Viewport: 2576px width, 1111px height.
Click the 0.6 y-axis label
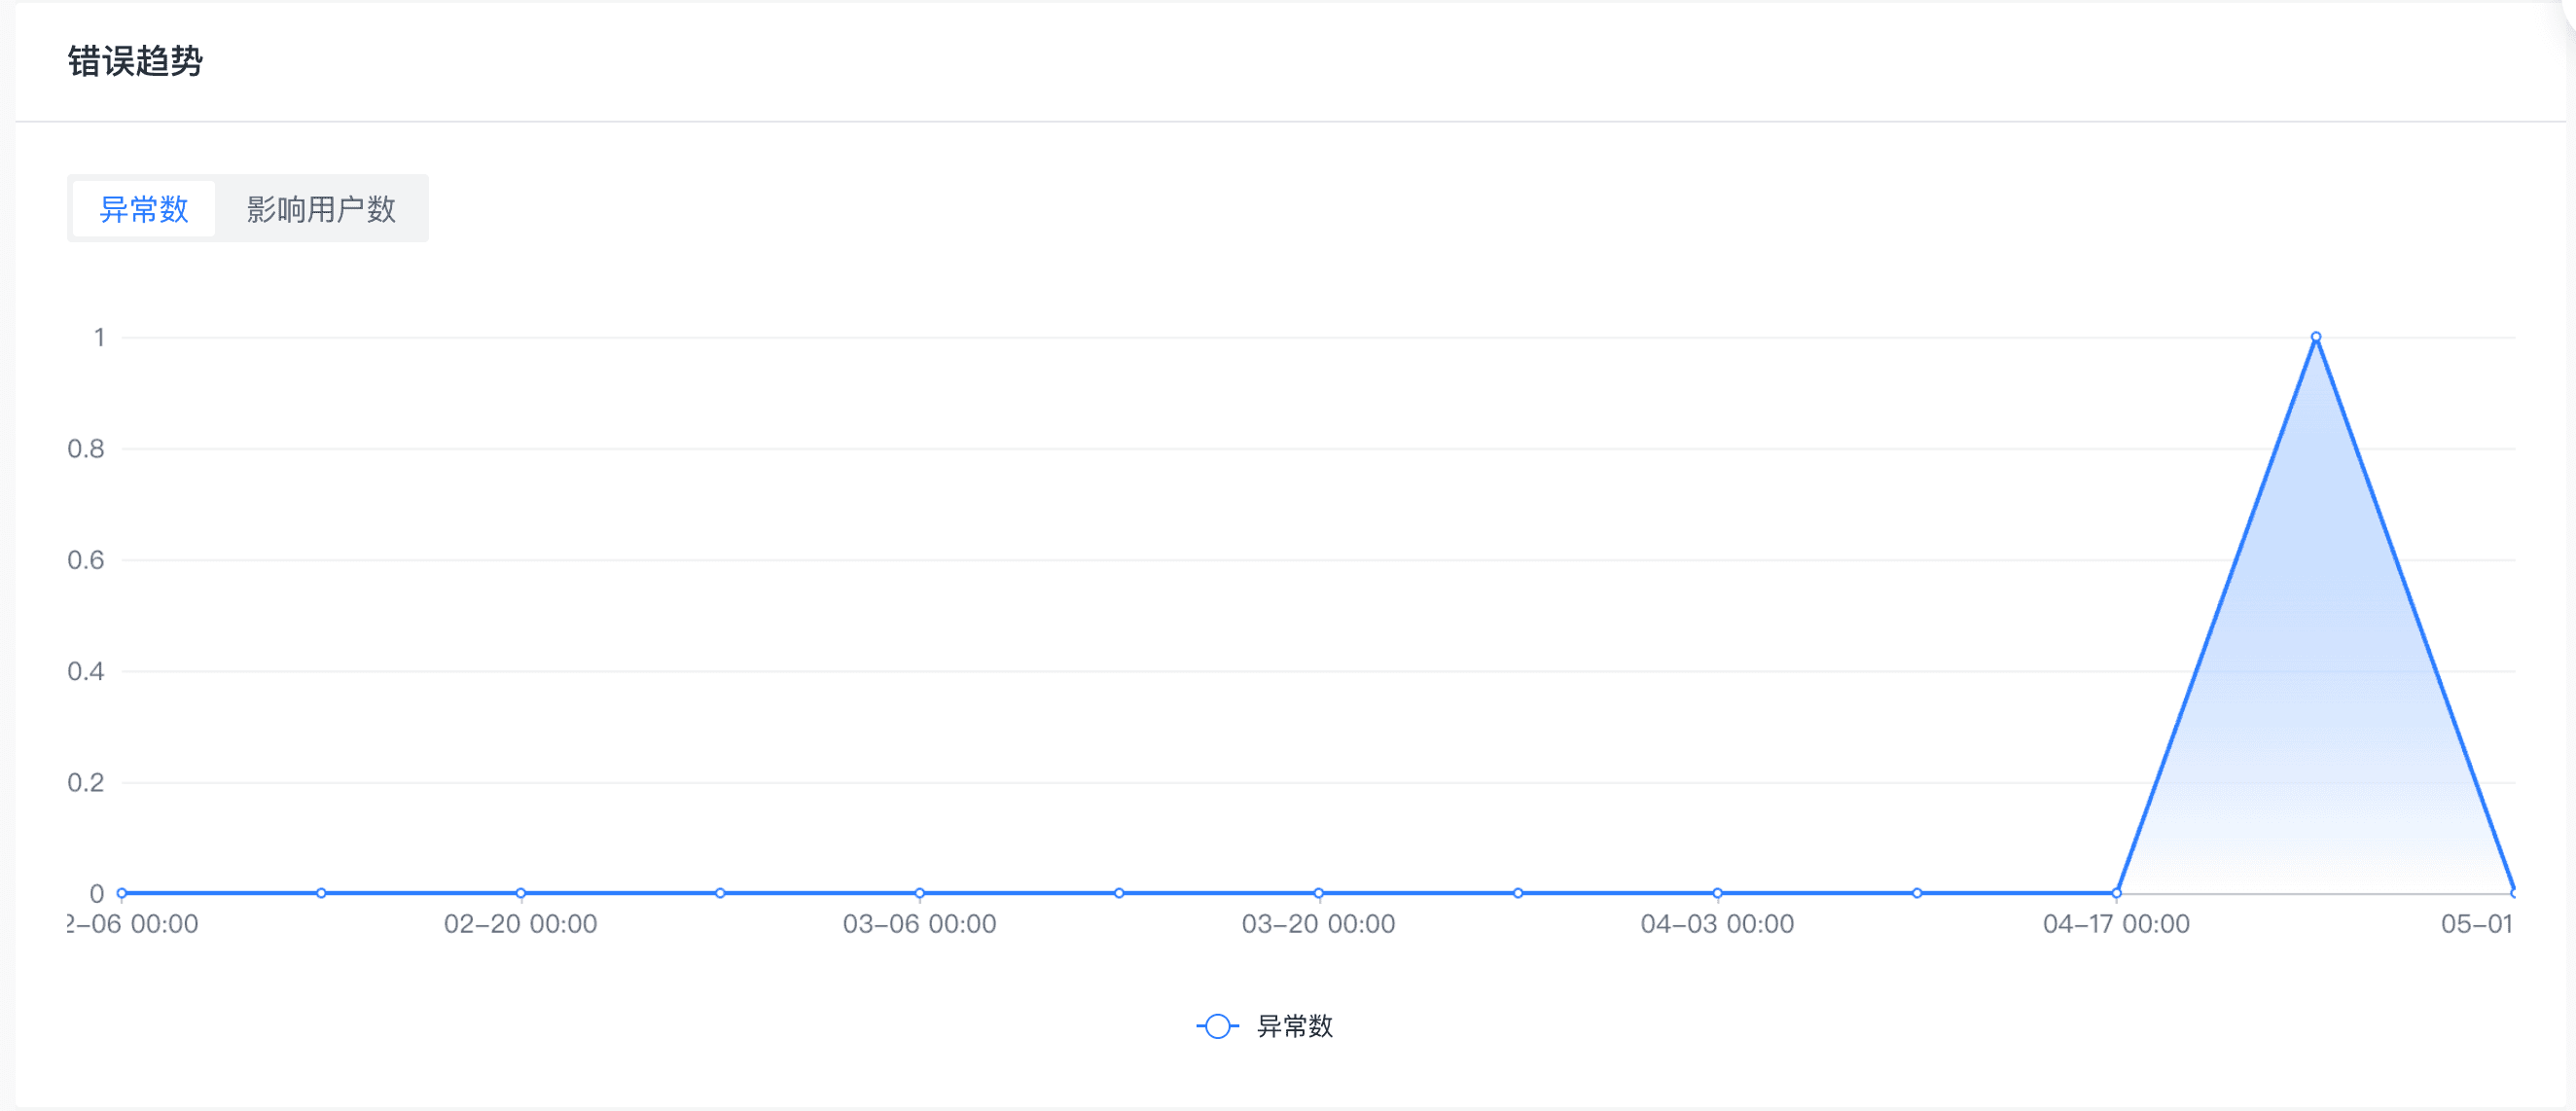click(86, 560)
